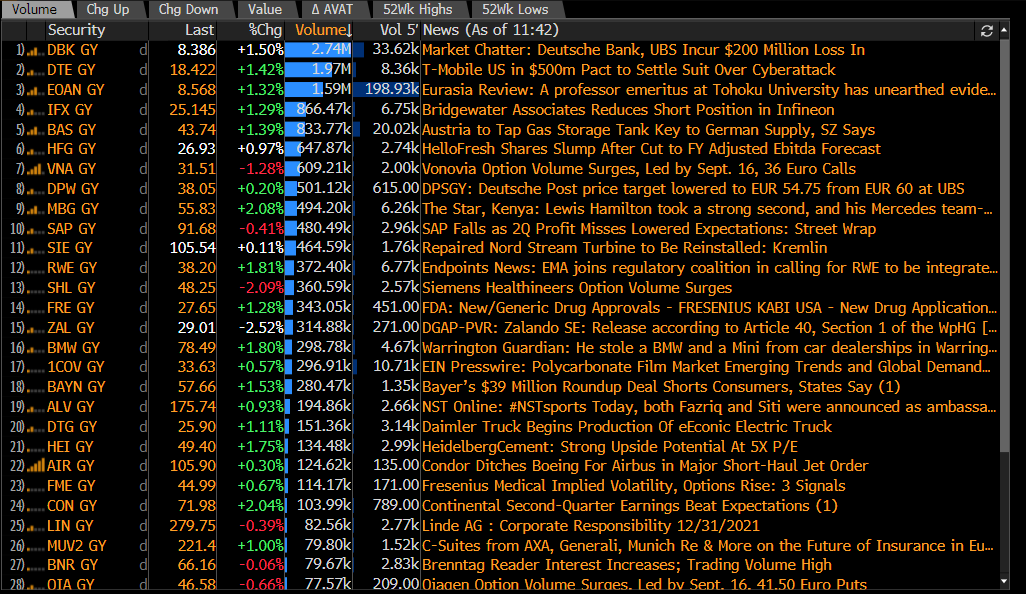Open the Condor Ditches Boeing headline
1026x594 pixels.
coord(645,466)
